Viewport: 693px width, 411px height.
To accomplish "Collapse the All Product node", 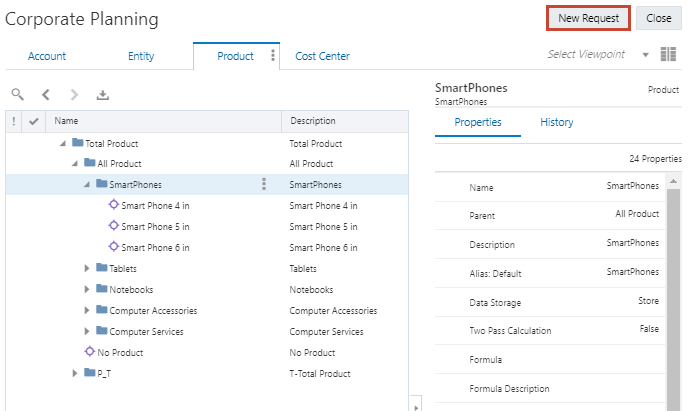I will click(75, 164).
